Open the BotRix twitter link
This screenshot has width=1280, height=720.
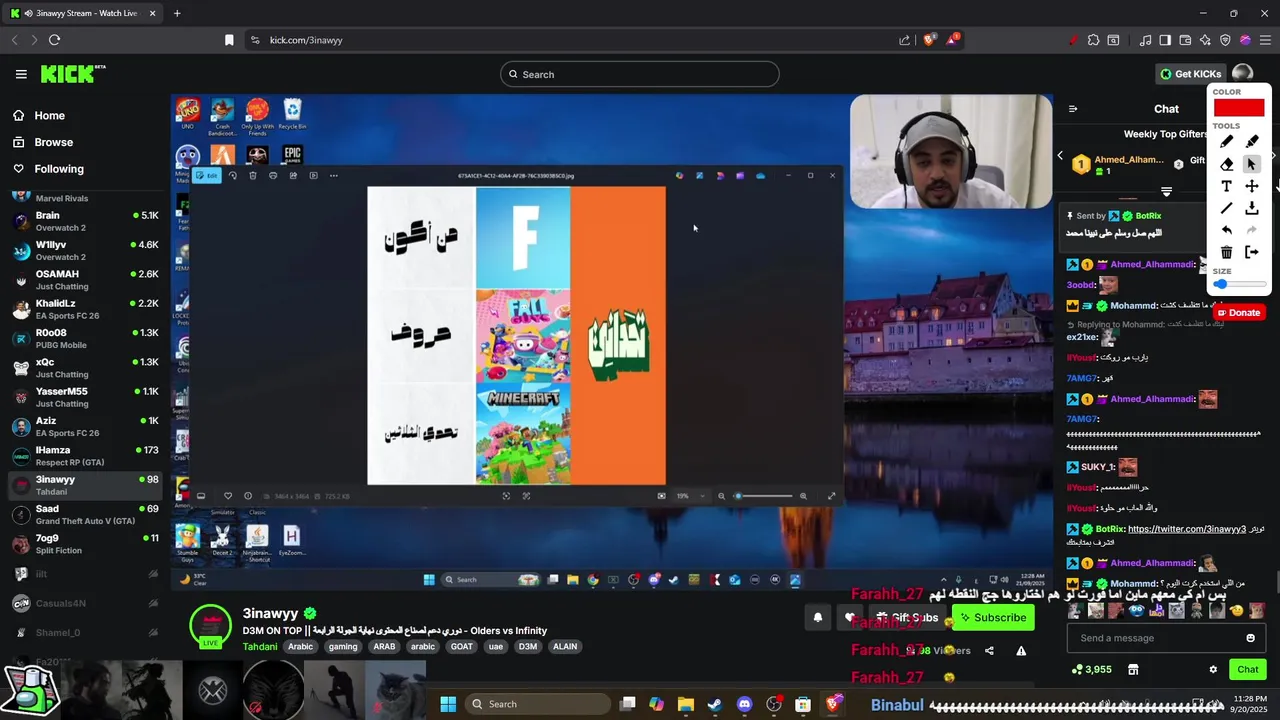point(1186,529)
